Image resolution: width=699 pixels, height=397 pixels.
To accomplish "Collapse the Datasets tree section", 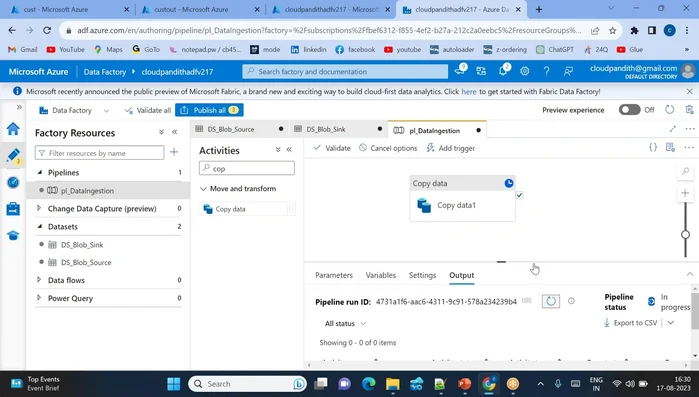I will pyautogui.click(x=40, y=226).
